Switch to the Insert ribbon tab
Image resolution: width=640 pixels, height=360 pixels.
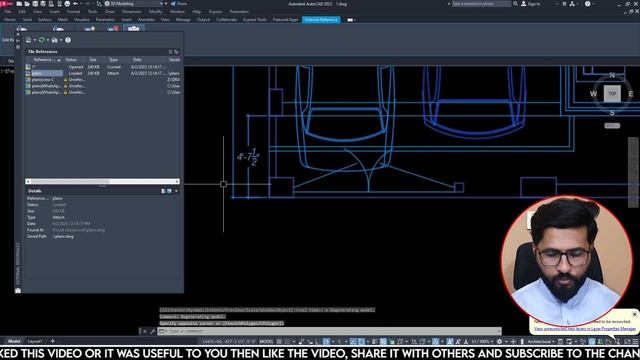(127, 19)
